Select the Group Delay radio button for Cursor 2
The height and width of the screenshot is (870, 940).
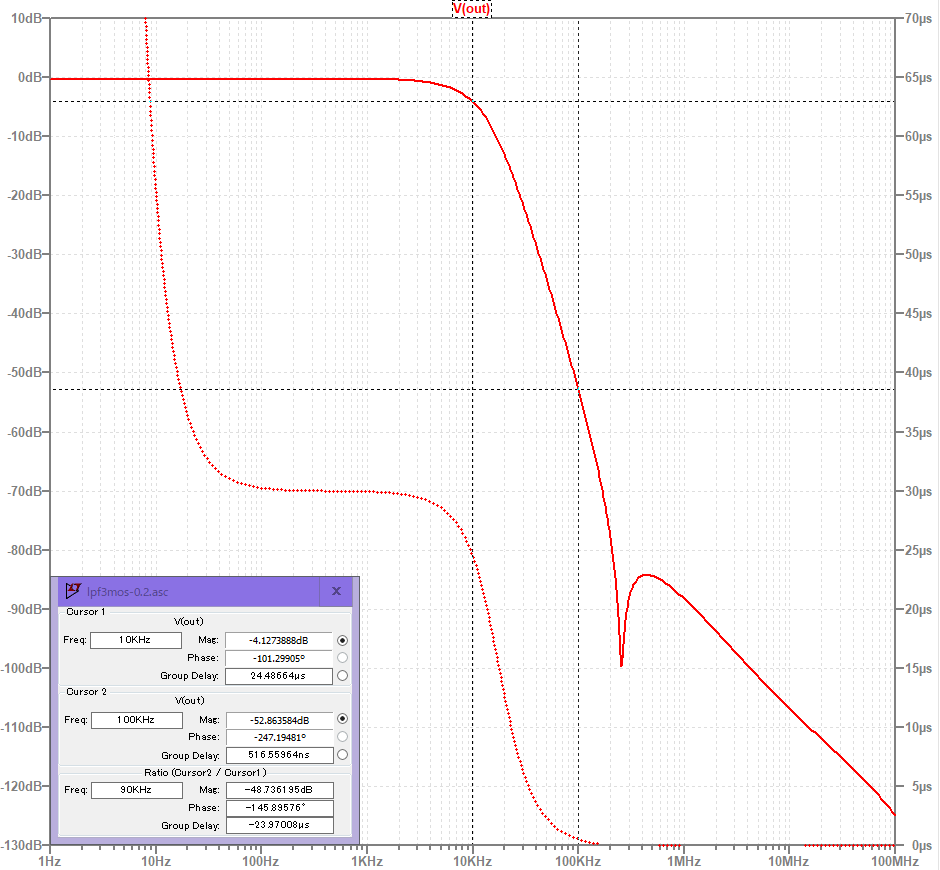tap(341, 755)
